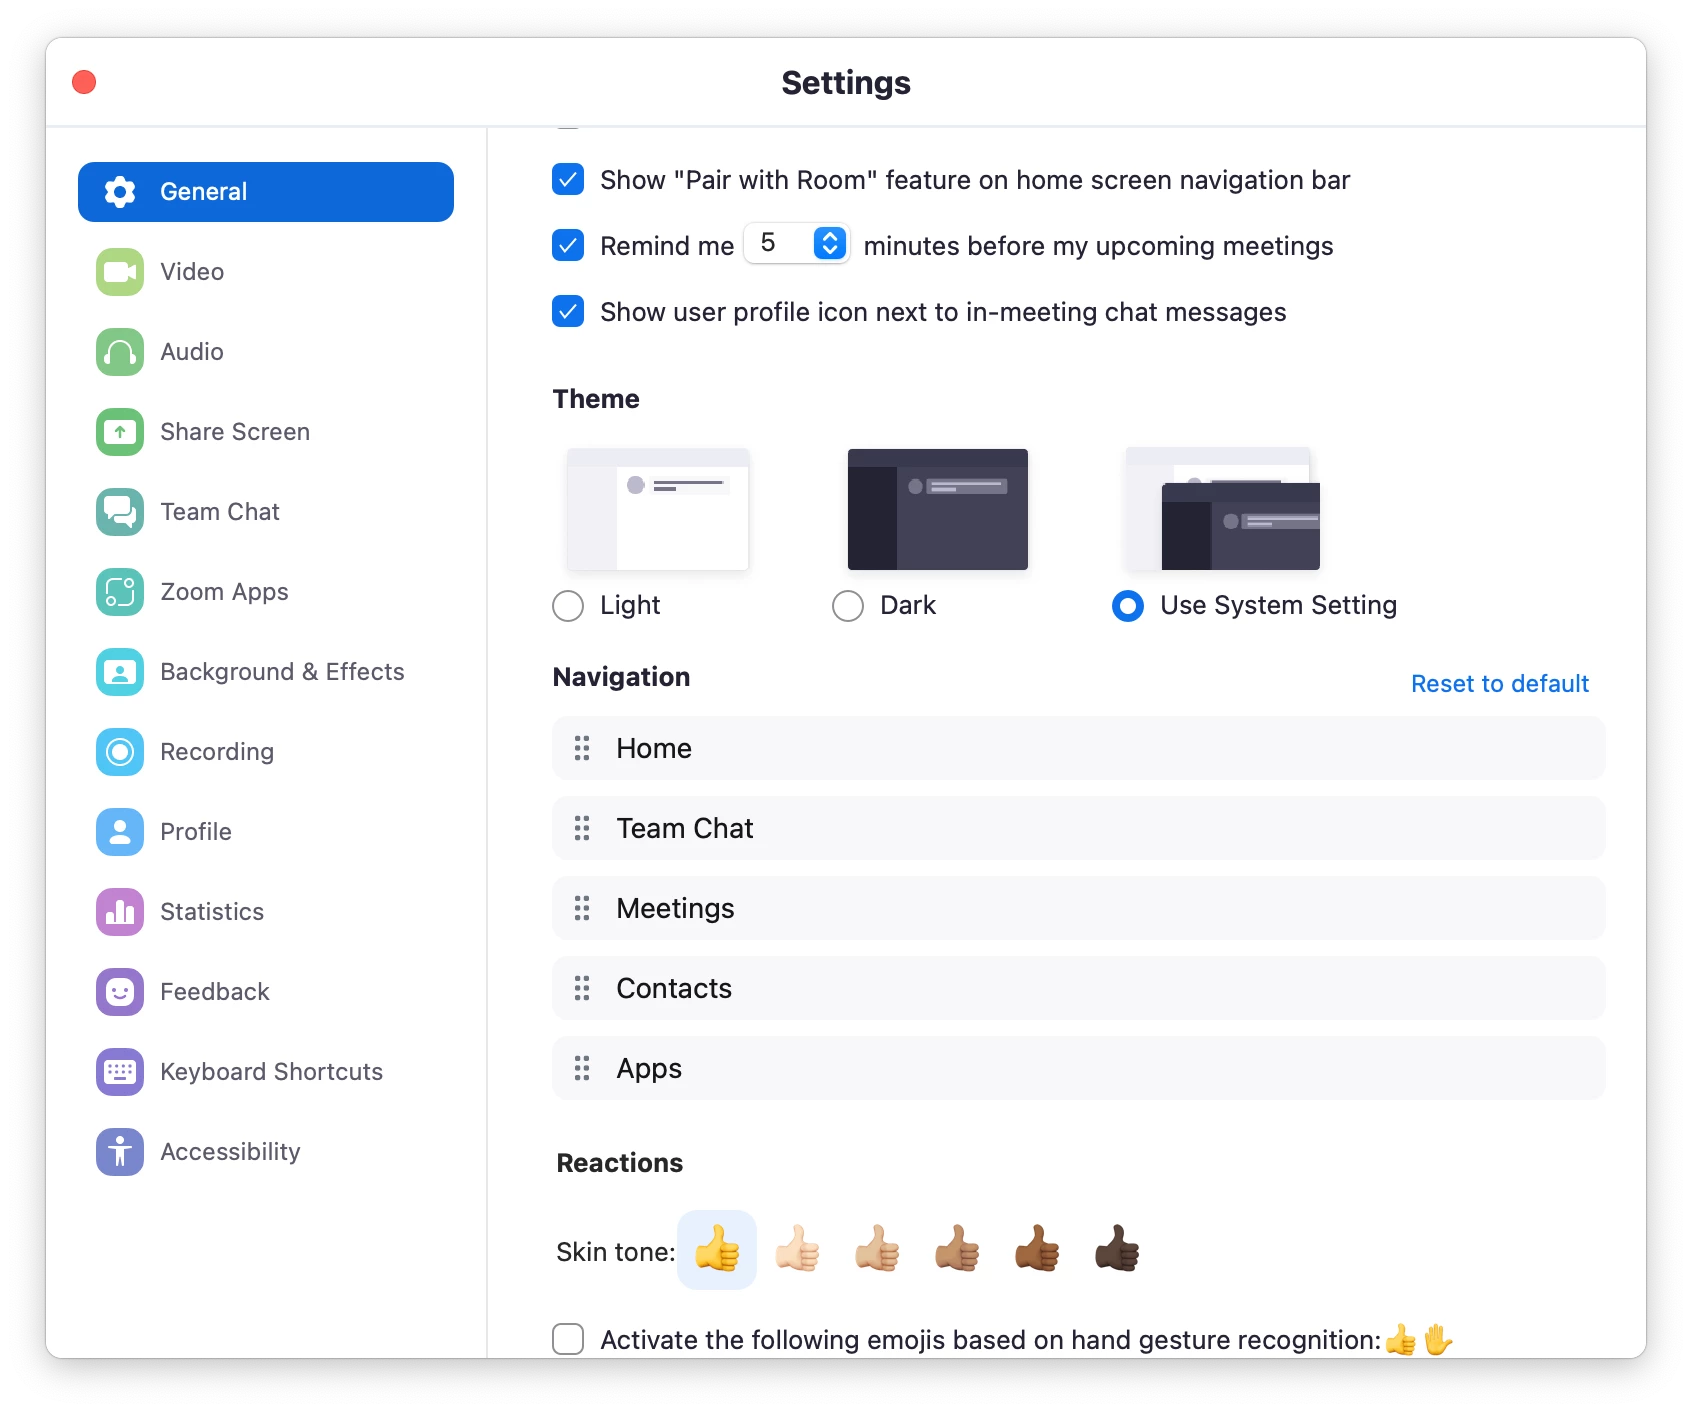Click the Statistics bar chart icon

pyautogui.click(x=120, y=912)
